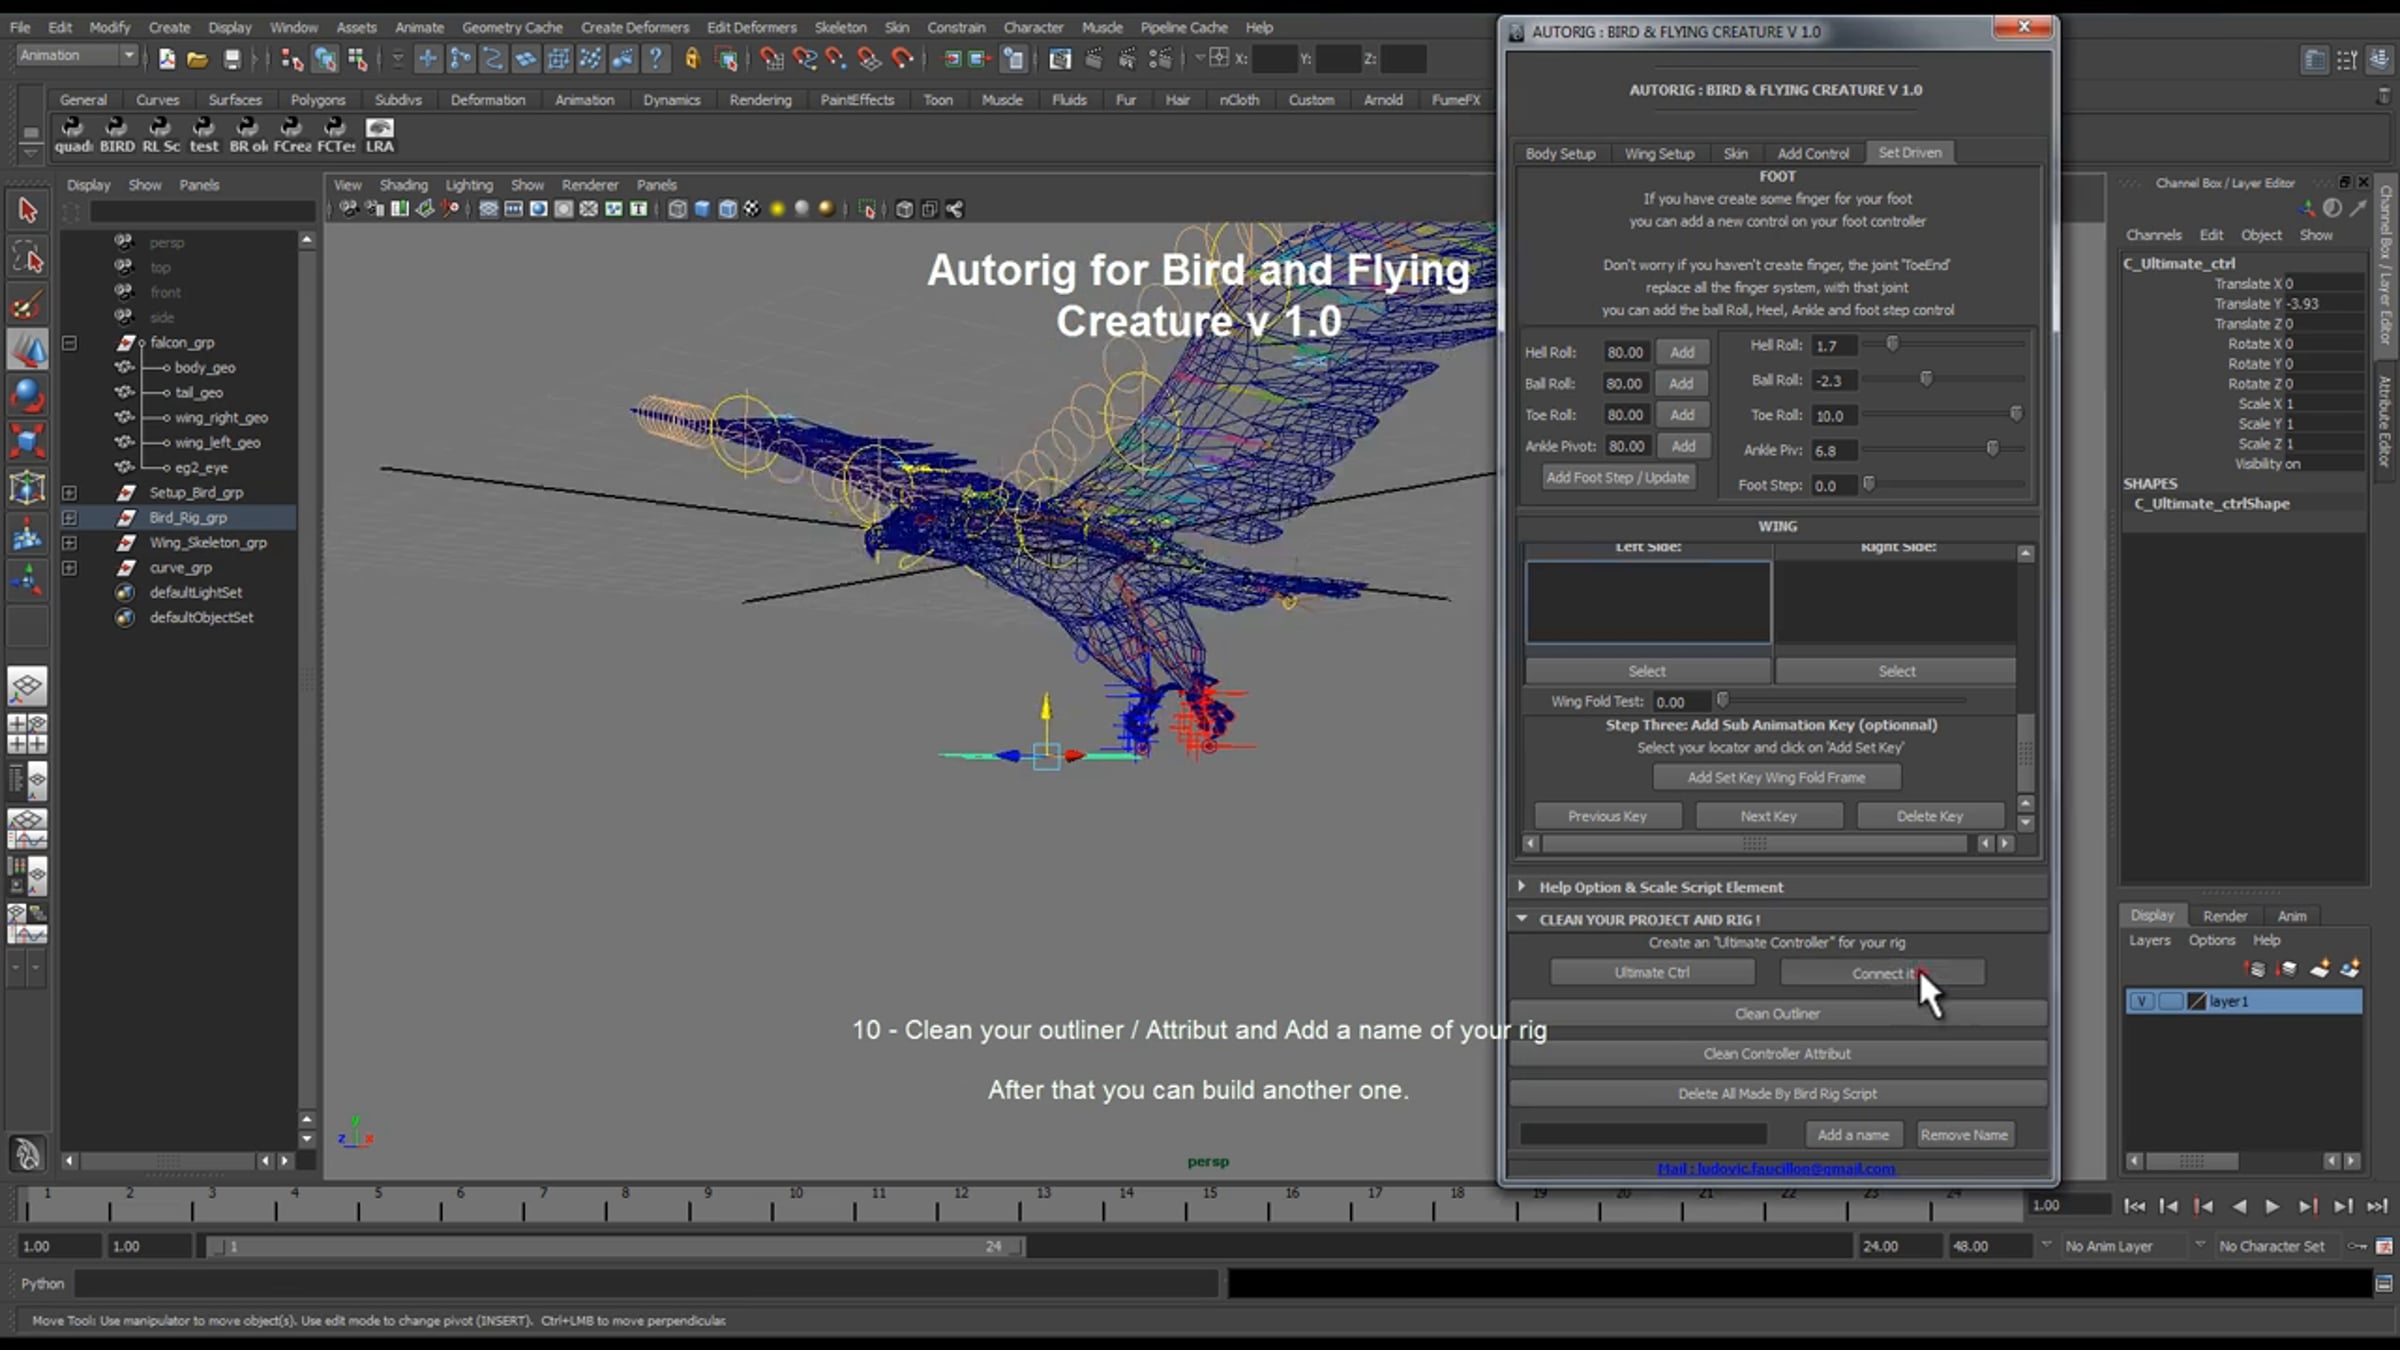Move selected layer up in layer editor
The width and height of the screenshot is (2400, 1350).
click(2257, 968)
